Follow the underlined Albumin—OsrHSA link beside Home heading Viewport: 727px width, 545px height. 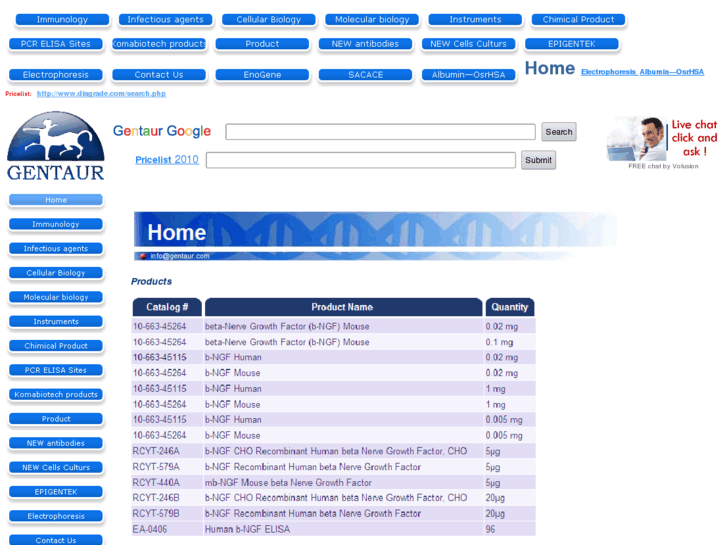pos(672,72)
